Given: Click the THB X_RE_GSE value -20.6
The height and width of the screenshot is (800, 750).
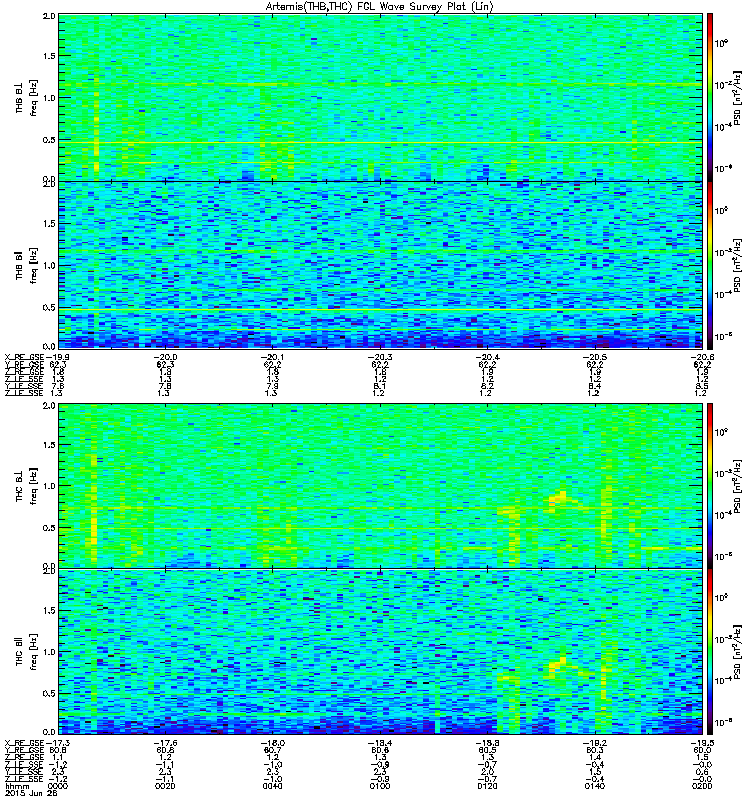Looking at the screenshot, I should click(702, 357).
